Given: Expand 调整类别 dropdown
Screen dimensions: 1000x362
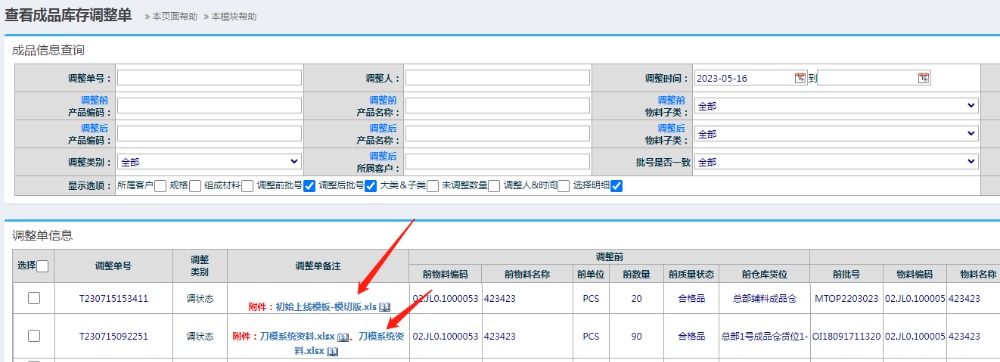Looking at the screenshot, I should click(209, 162).
